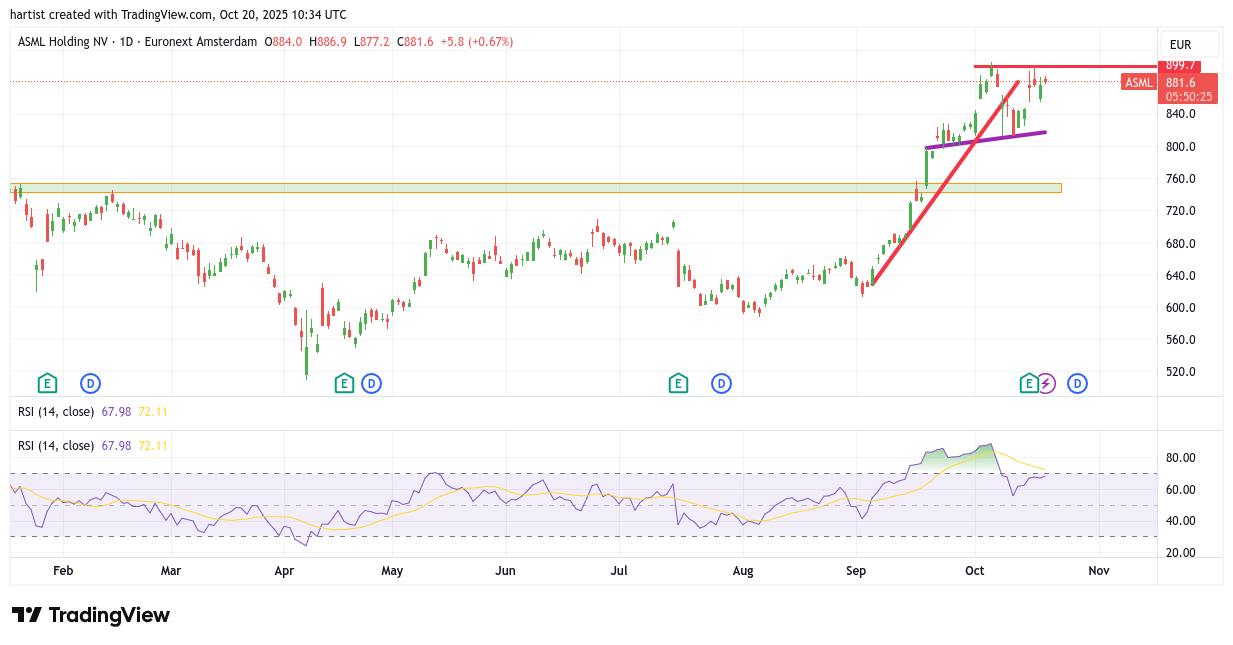The width and height of the screenshot is (1233, 645).
Task: Click the earnings marker near early February
Action: 47,383
